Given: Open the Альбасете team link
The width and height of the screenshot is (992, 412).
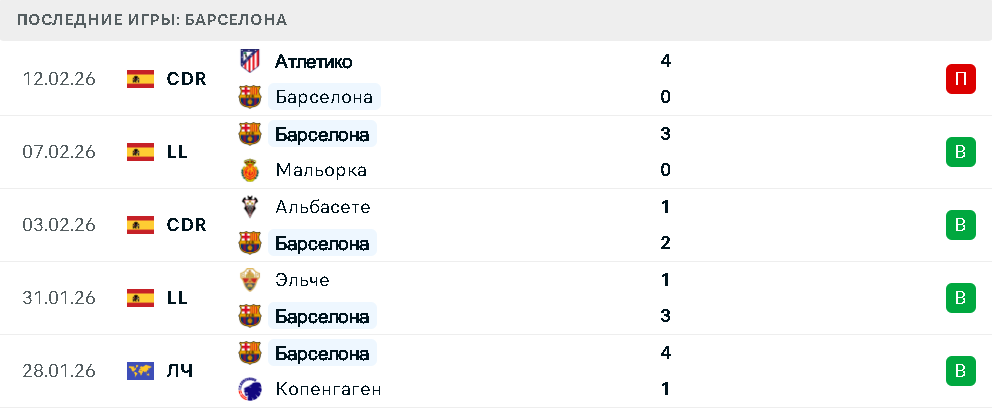Looking at the screenshot, I should point(322,207).
